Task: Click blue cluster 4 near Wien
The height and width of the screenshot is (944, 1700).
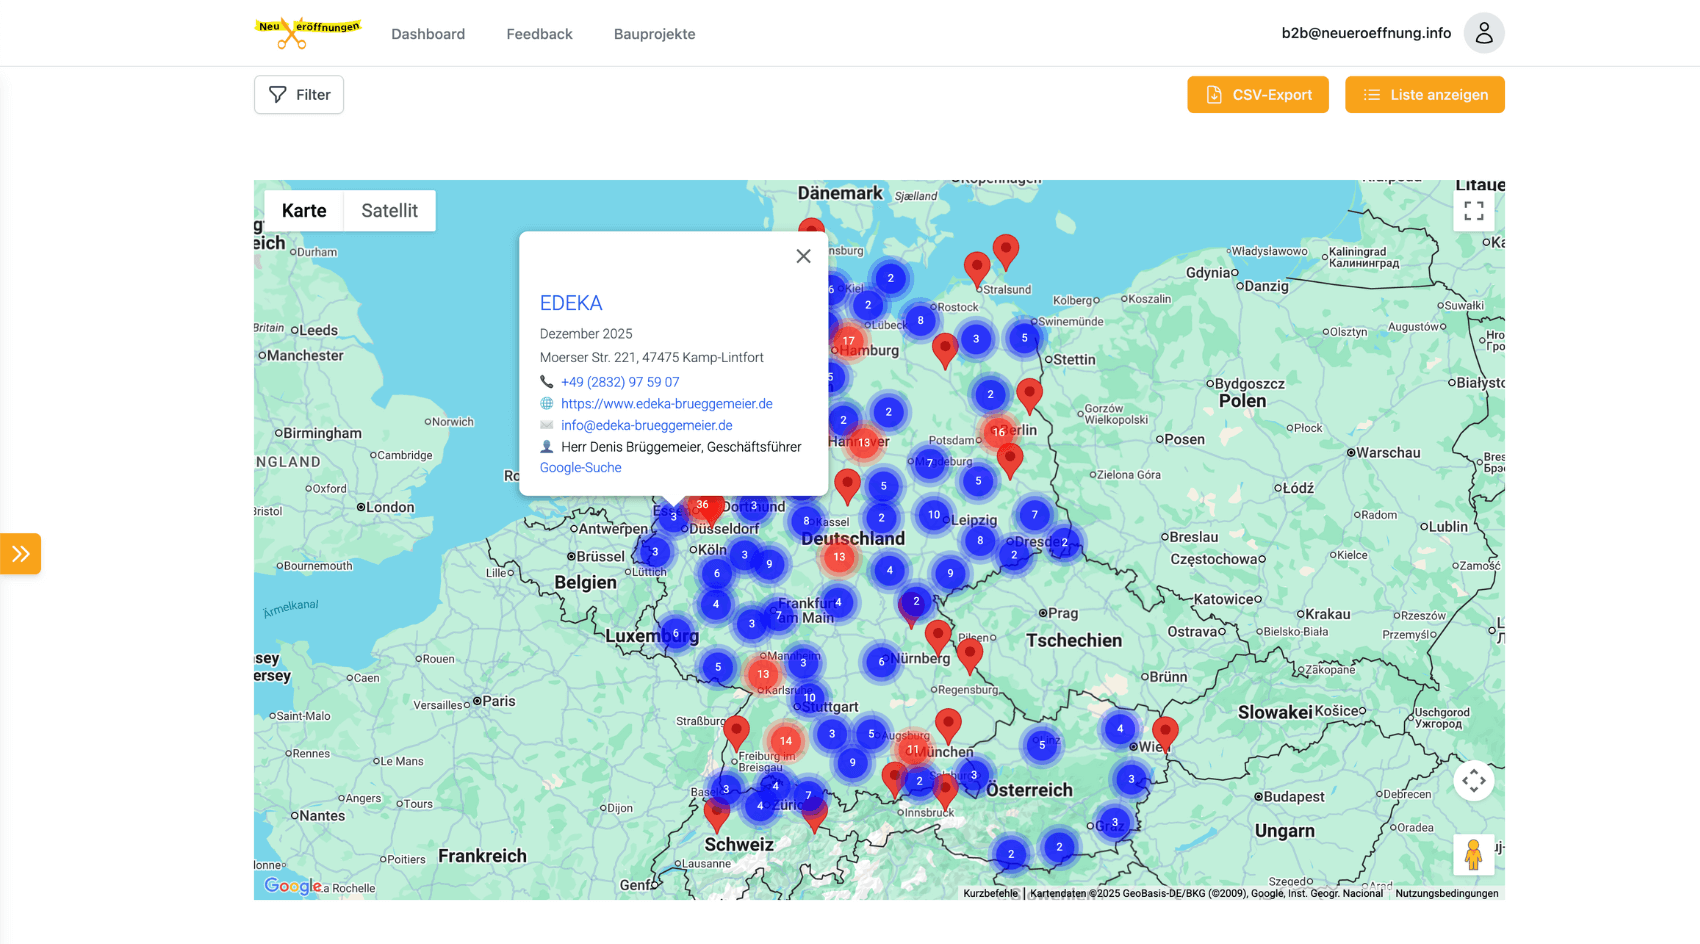Action: pos(1120,728)
